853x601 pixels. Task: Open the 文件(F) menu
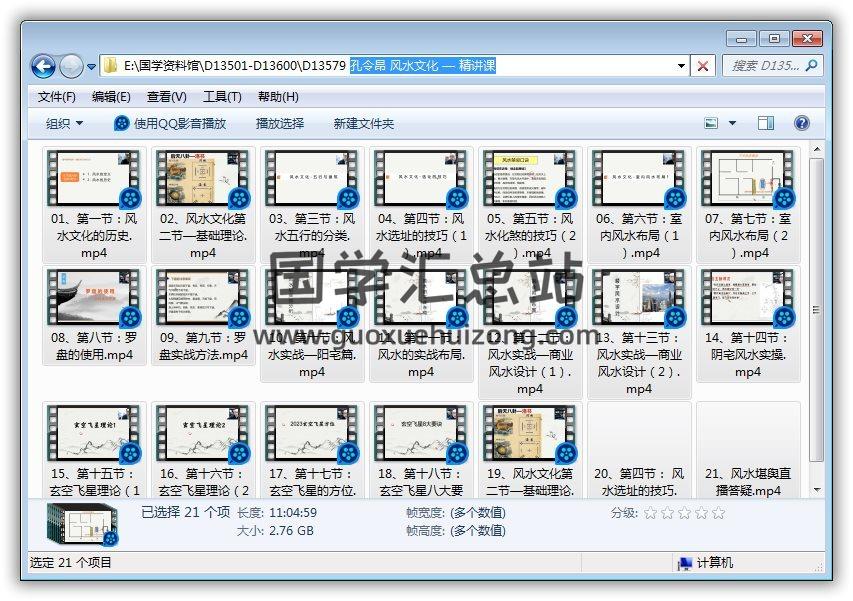click(56, 97)
